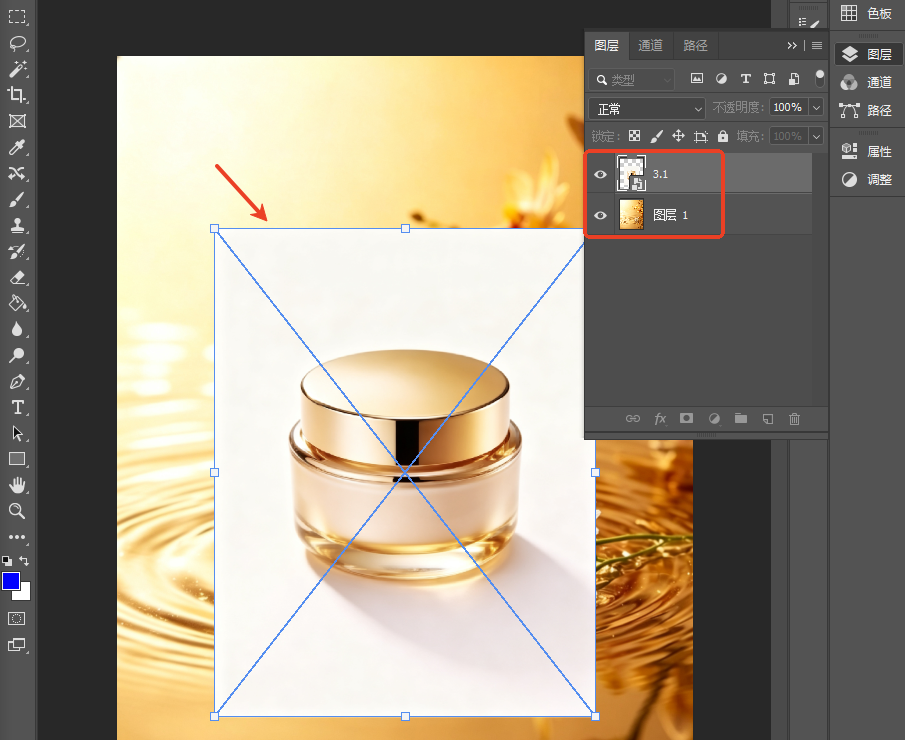This screenshot has width=905, height=740.
Task: Click the delete layer trash icon
Action: click(x=794, y=419)
